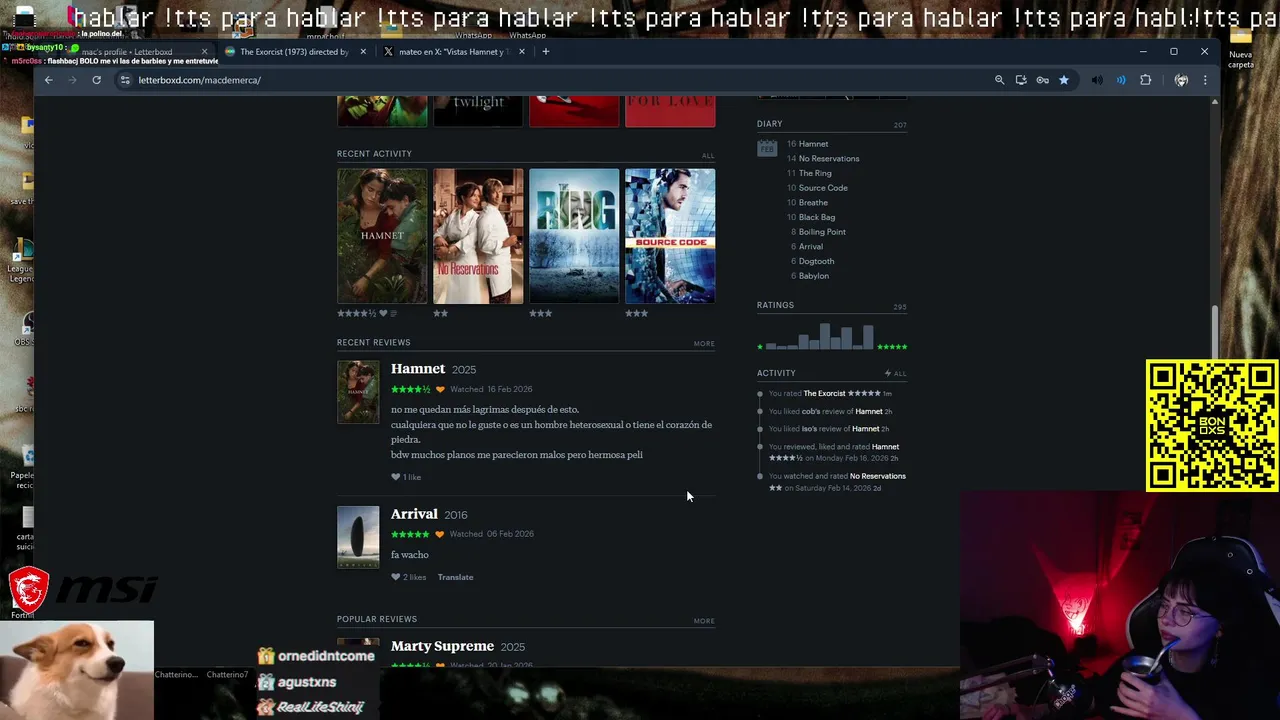The height and width of the screenshot is (720, 1280).
Task: Open Dogtooth diary entry
Action: tap(816, 261)
